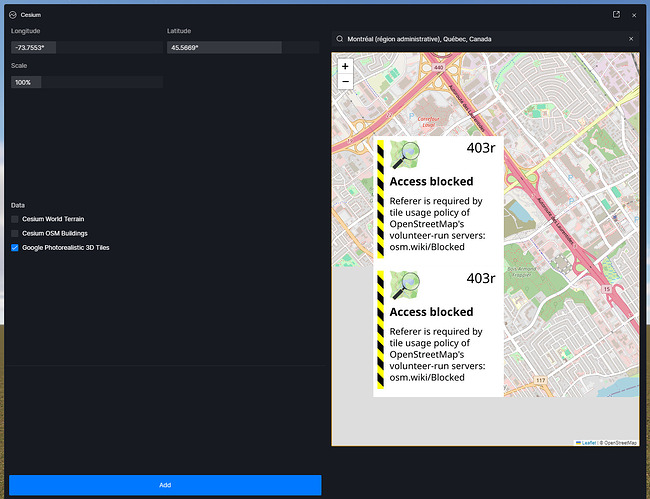Screen dimensions: 650x499
Task: Zoom in on the map
Action: tap(345, 66)
